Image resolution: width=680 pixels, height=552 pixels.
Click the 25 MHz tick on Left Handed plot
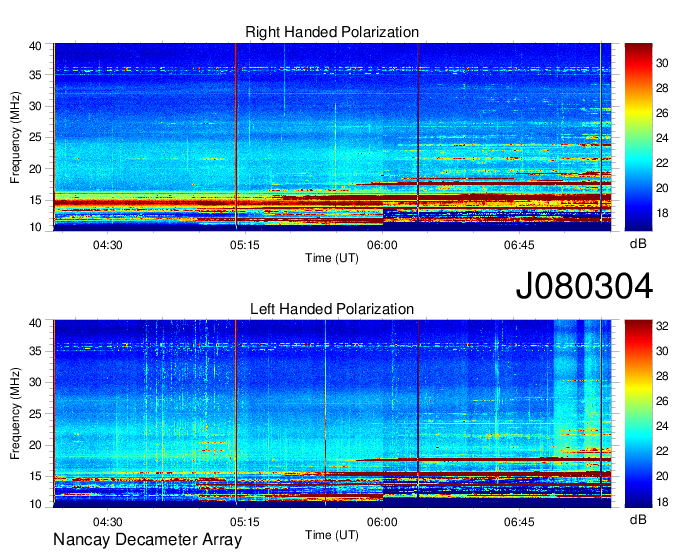pos(36,414)
